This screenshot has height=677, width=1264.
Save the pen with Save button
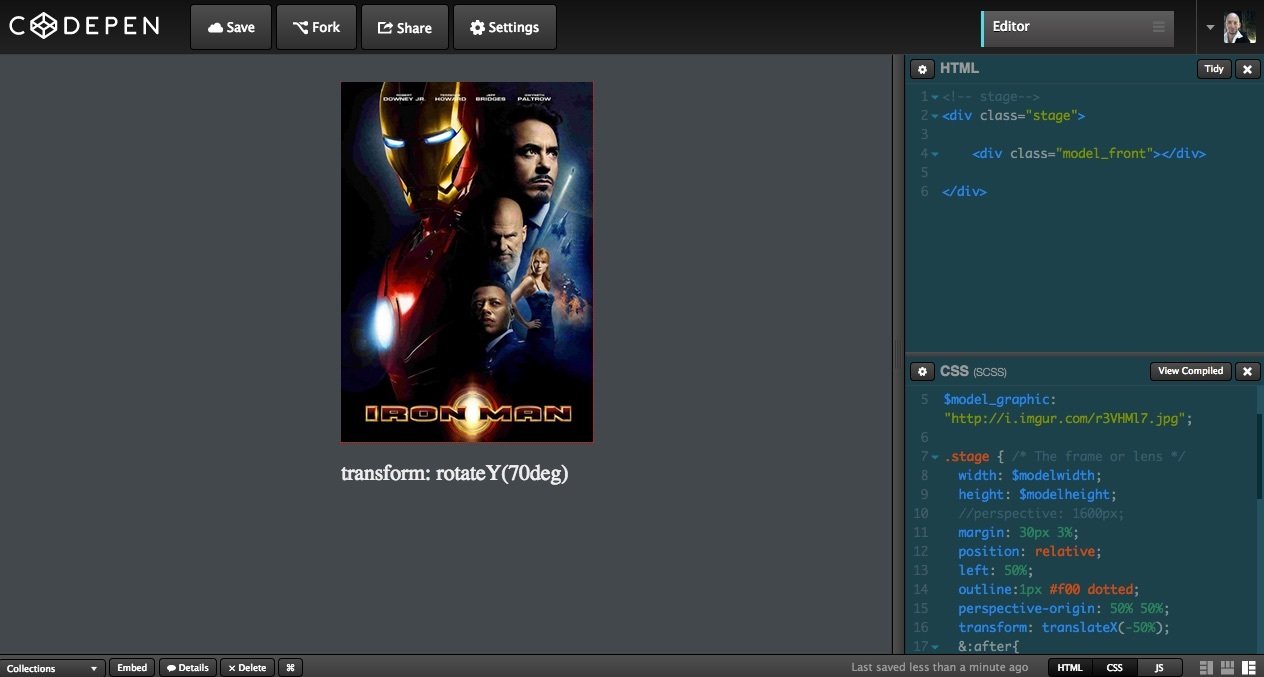coord(231,27)
